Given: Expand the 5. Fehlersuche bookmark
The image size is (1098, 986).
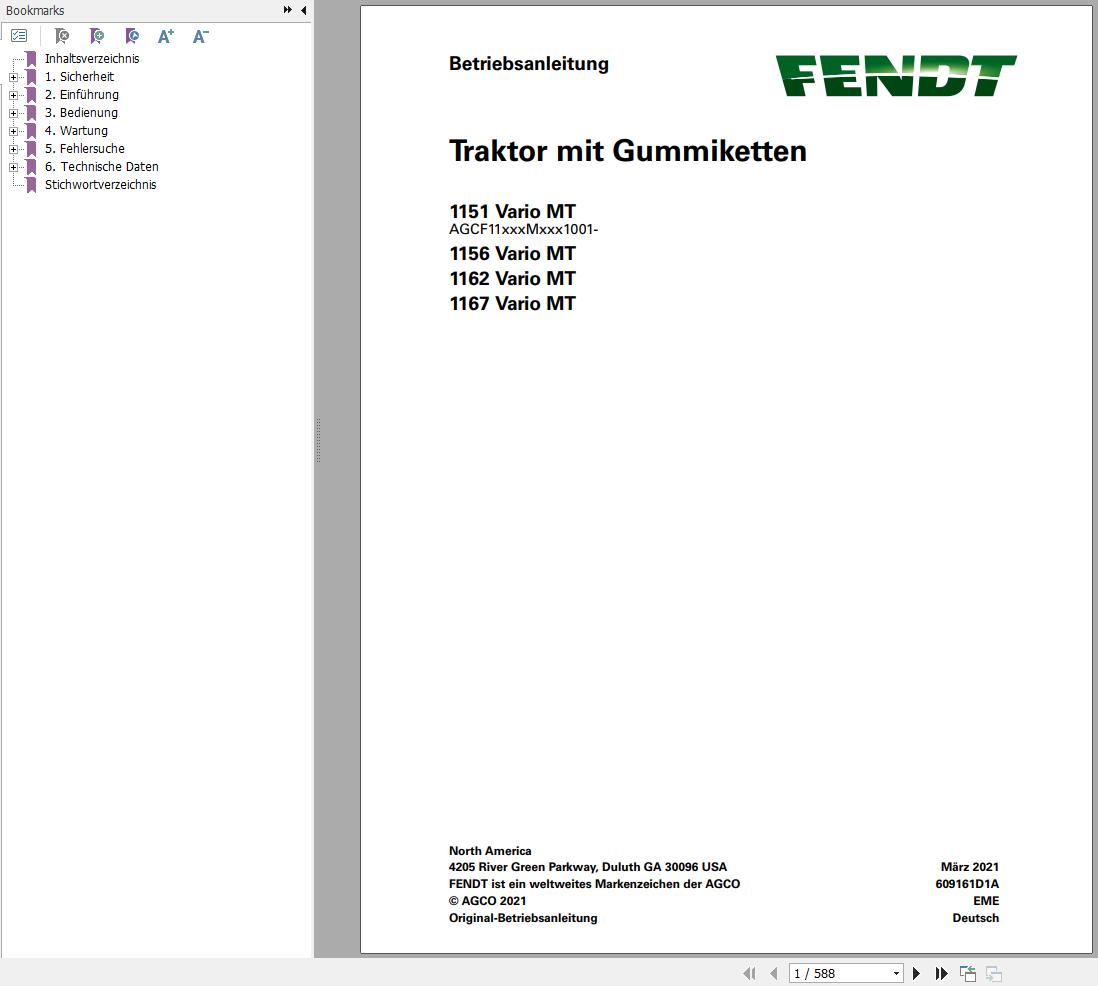Looking at the screenshot, I should click(13, 149).
